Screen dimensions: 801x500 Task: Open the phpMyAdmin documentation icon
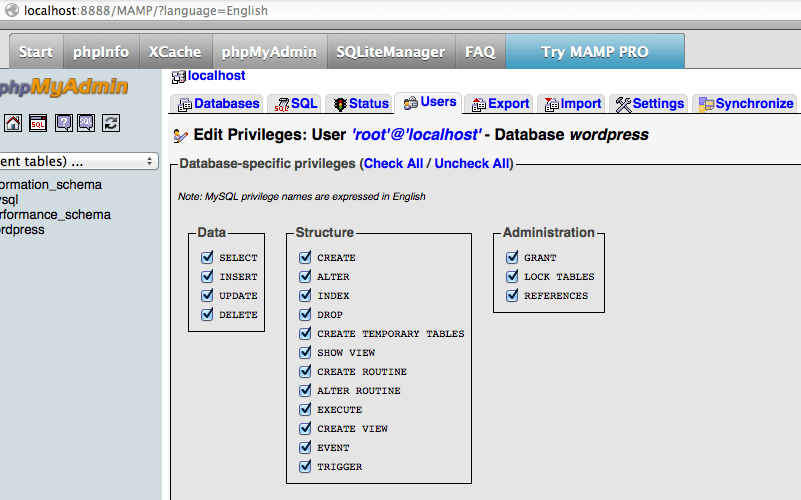point(63,123)
